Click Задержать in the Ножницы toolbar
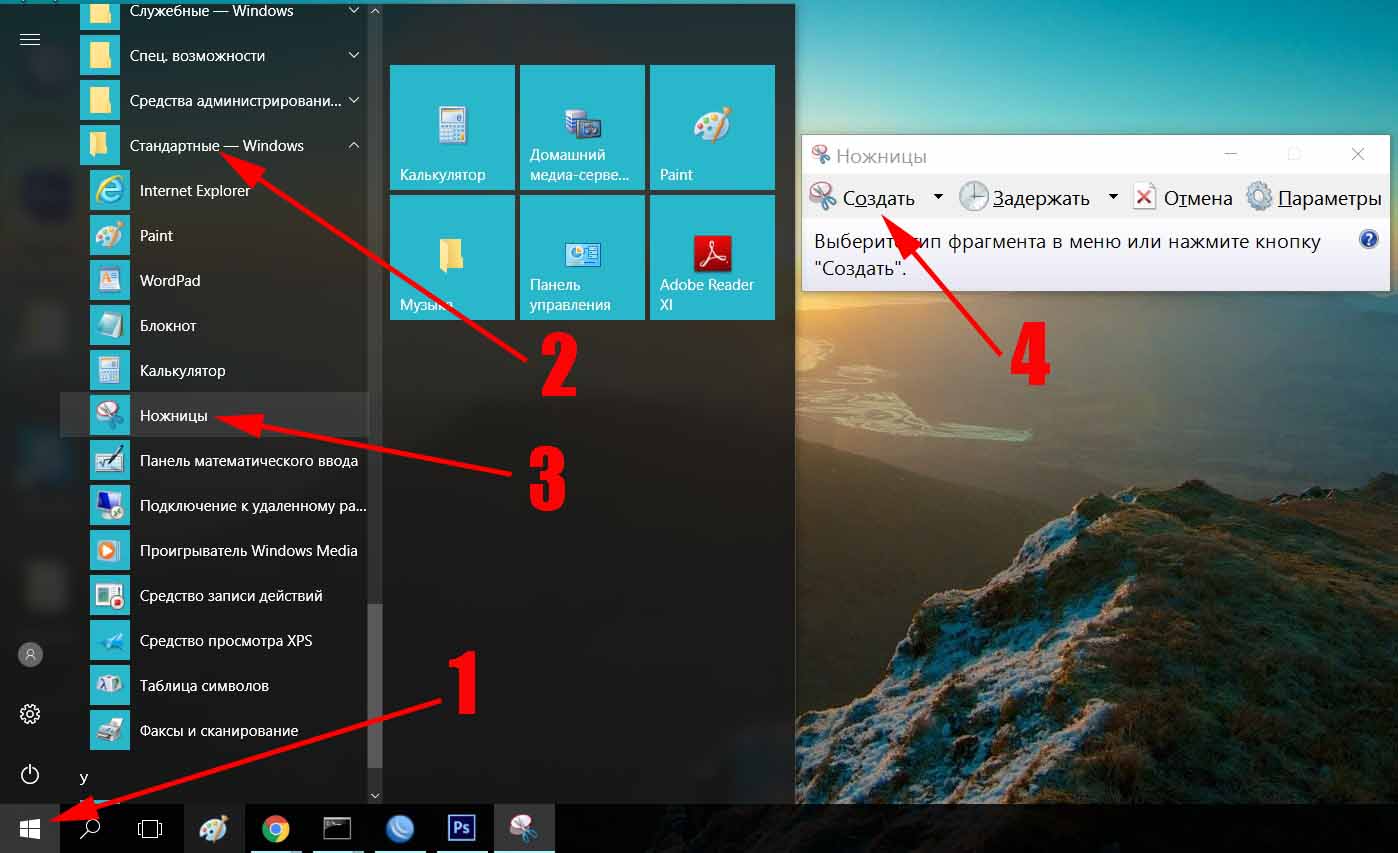Screen dimensions: 1398x853 1025,197
